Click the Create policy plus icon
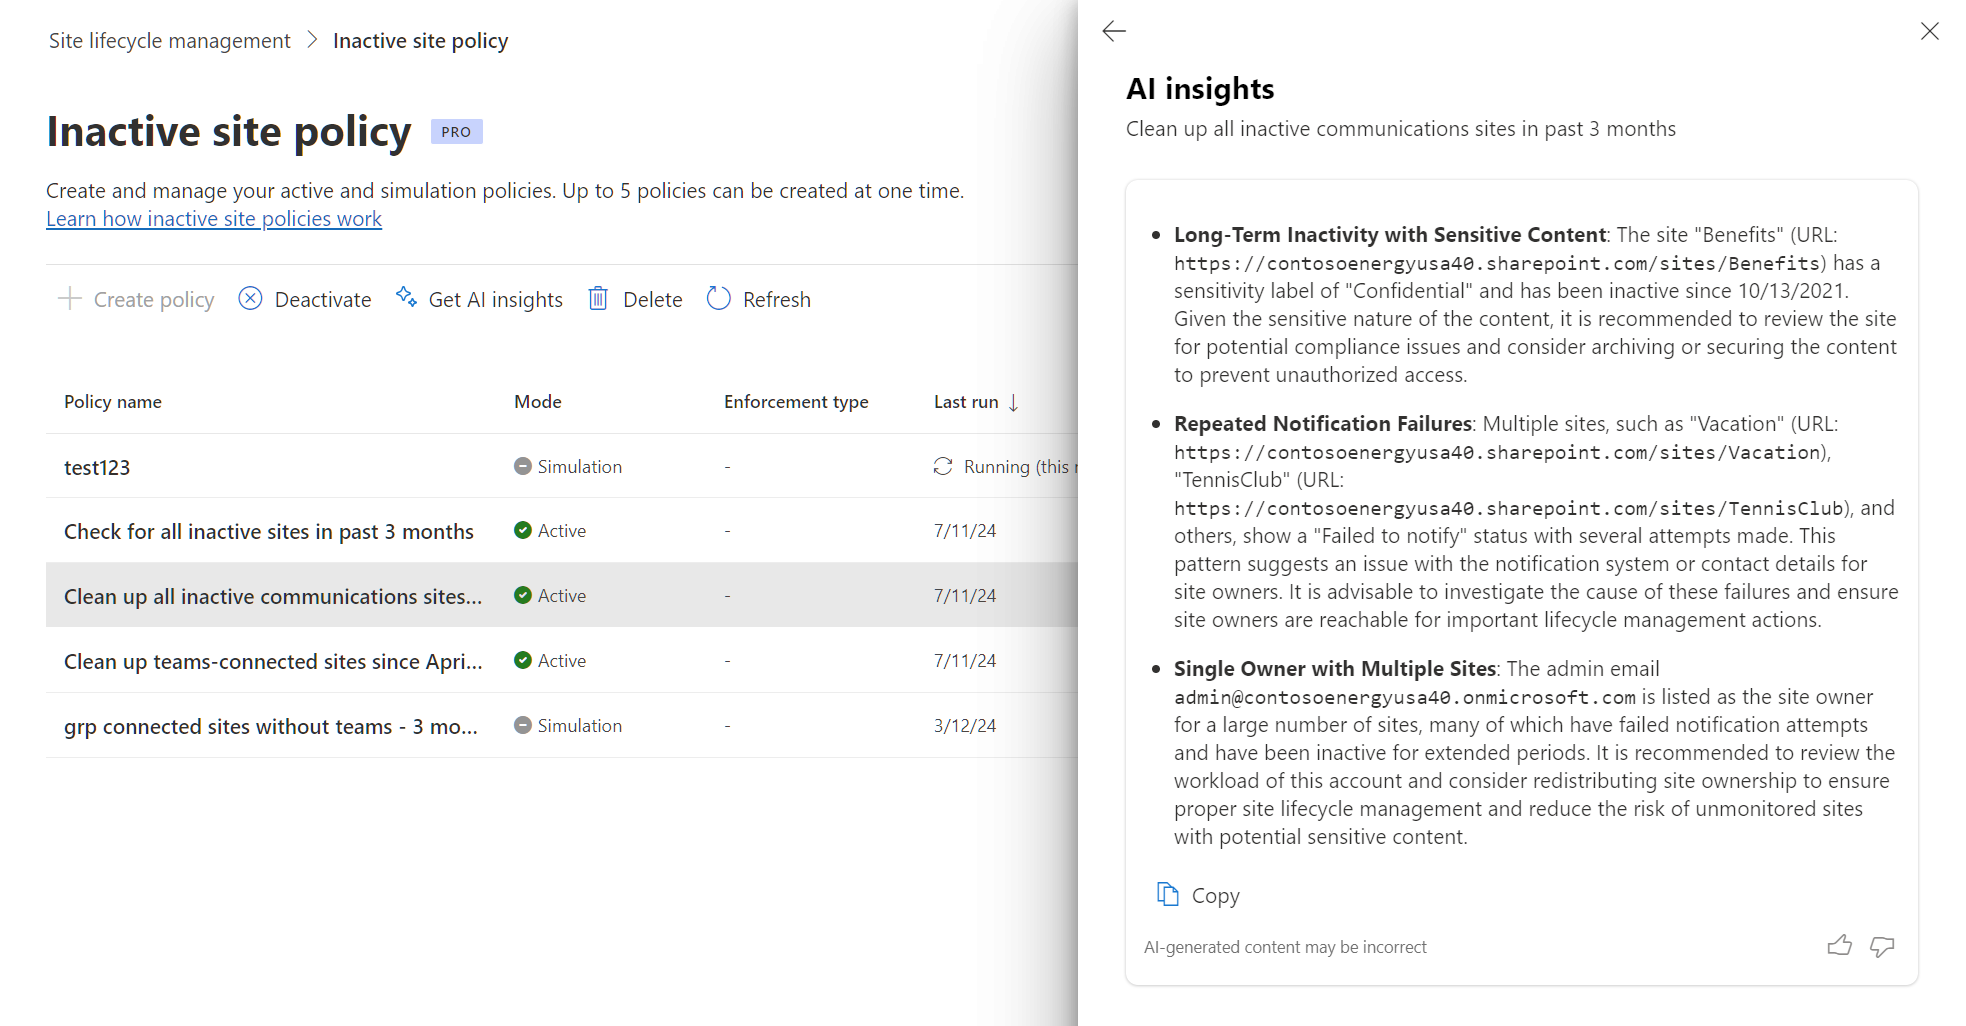The width and height of the screenshot is (1966, 1026). tap(70, 299)
